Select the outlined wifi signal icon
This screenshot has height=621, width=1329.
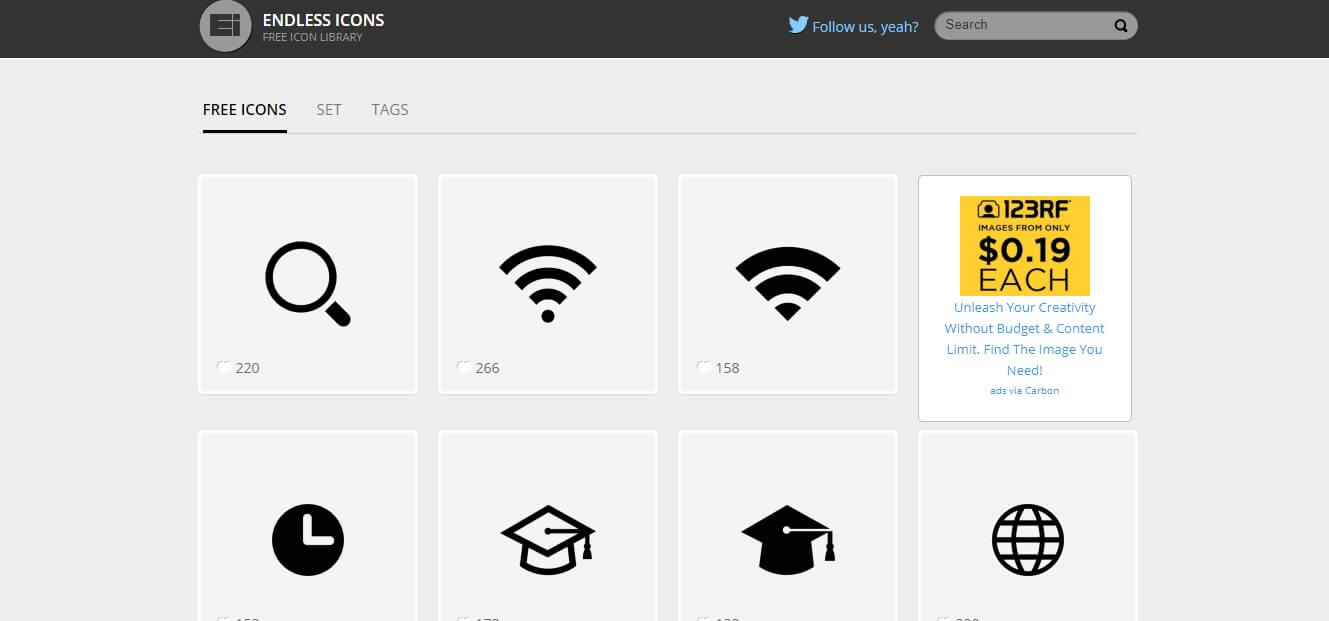tap(547, 284)
